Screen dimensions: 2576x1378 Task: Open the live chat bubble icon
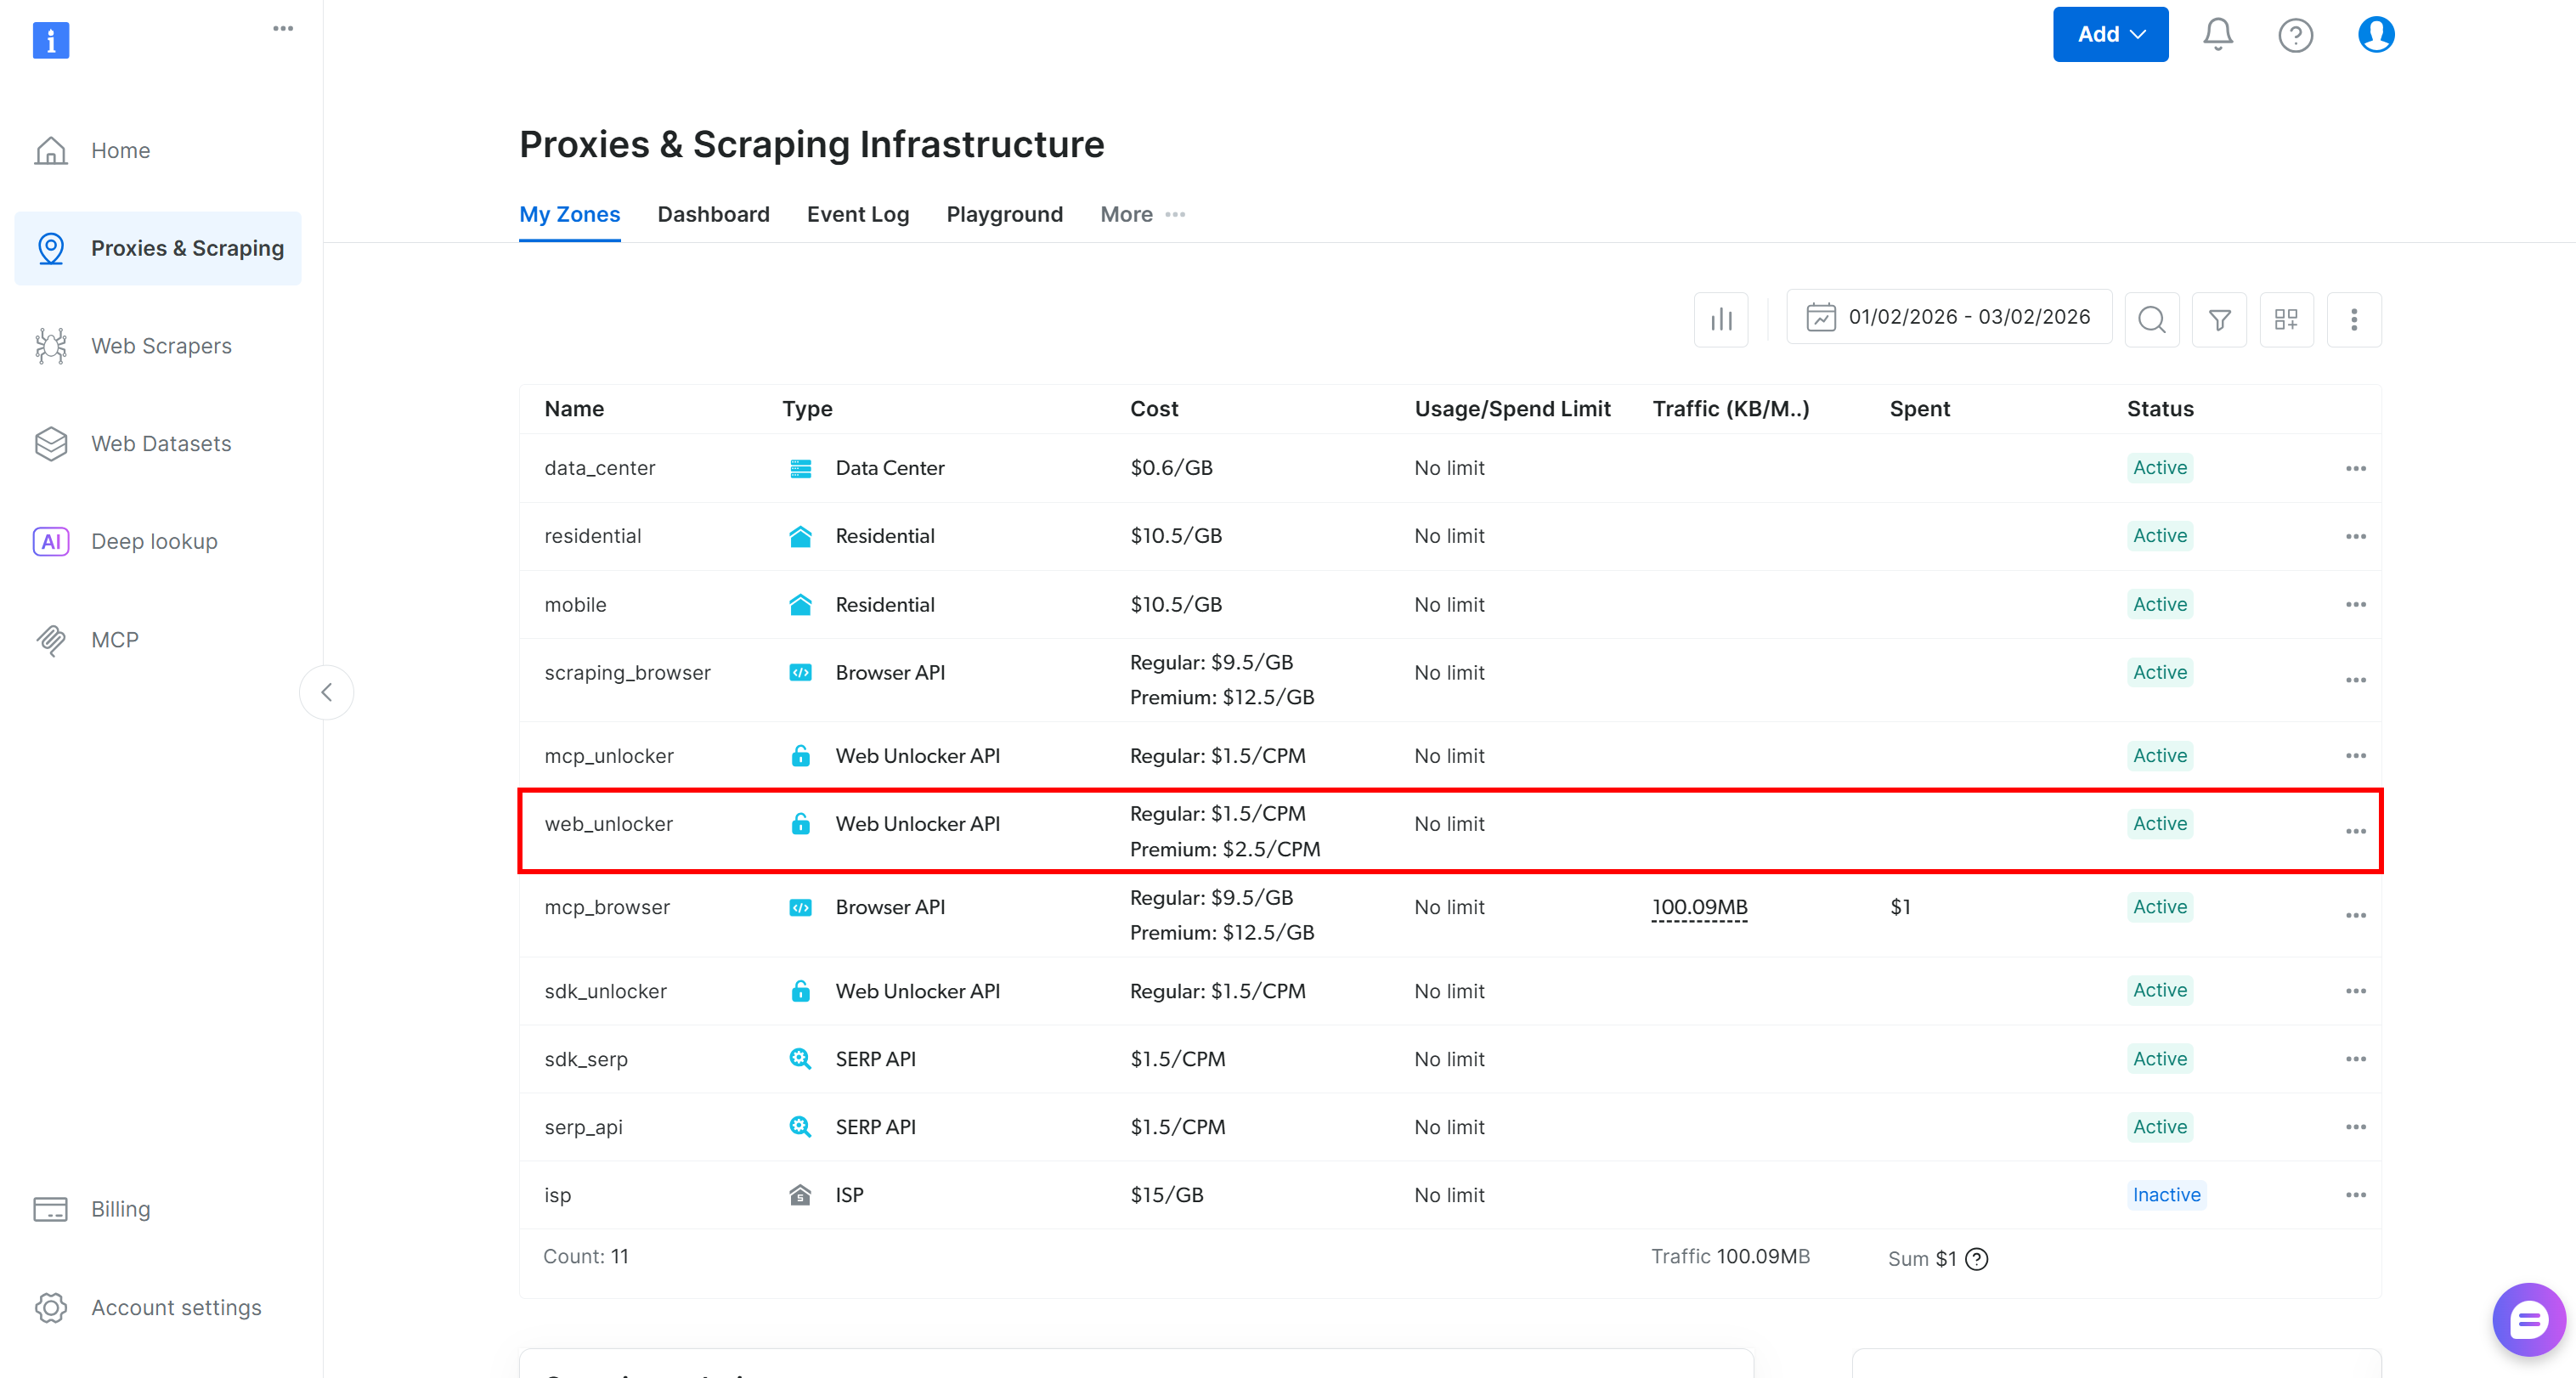tap(2527, 1320)
